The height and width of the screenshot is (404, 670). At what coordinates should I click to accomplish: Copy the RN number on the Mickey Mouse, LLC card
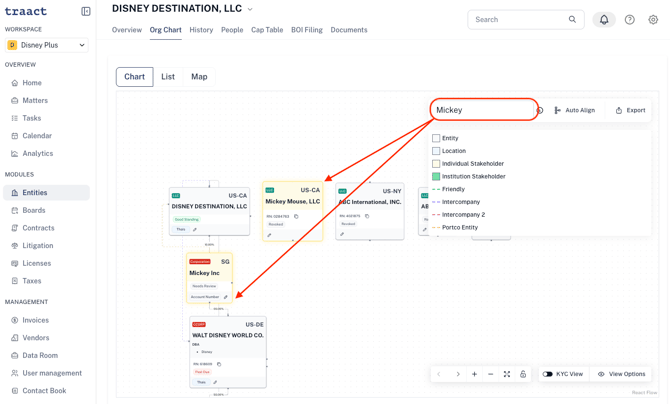click(296, 216)
